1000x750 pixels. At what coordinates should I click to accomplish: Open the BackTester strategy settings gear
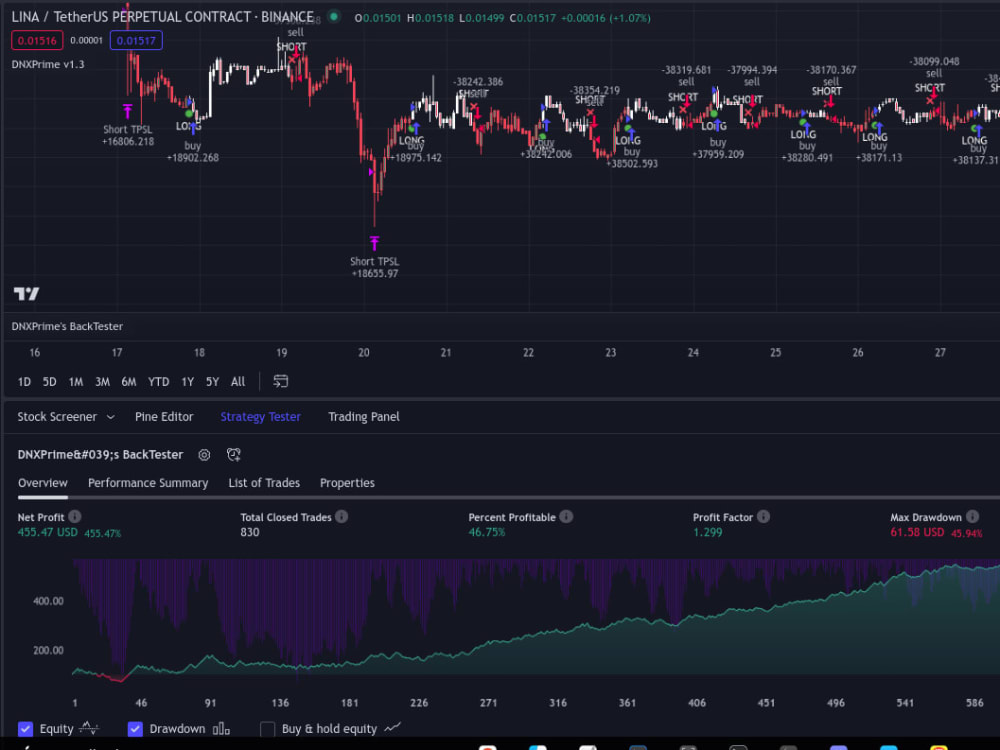204,455
